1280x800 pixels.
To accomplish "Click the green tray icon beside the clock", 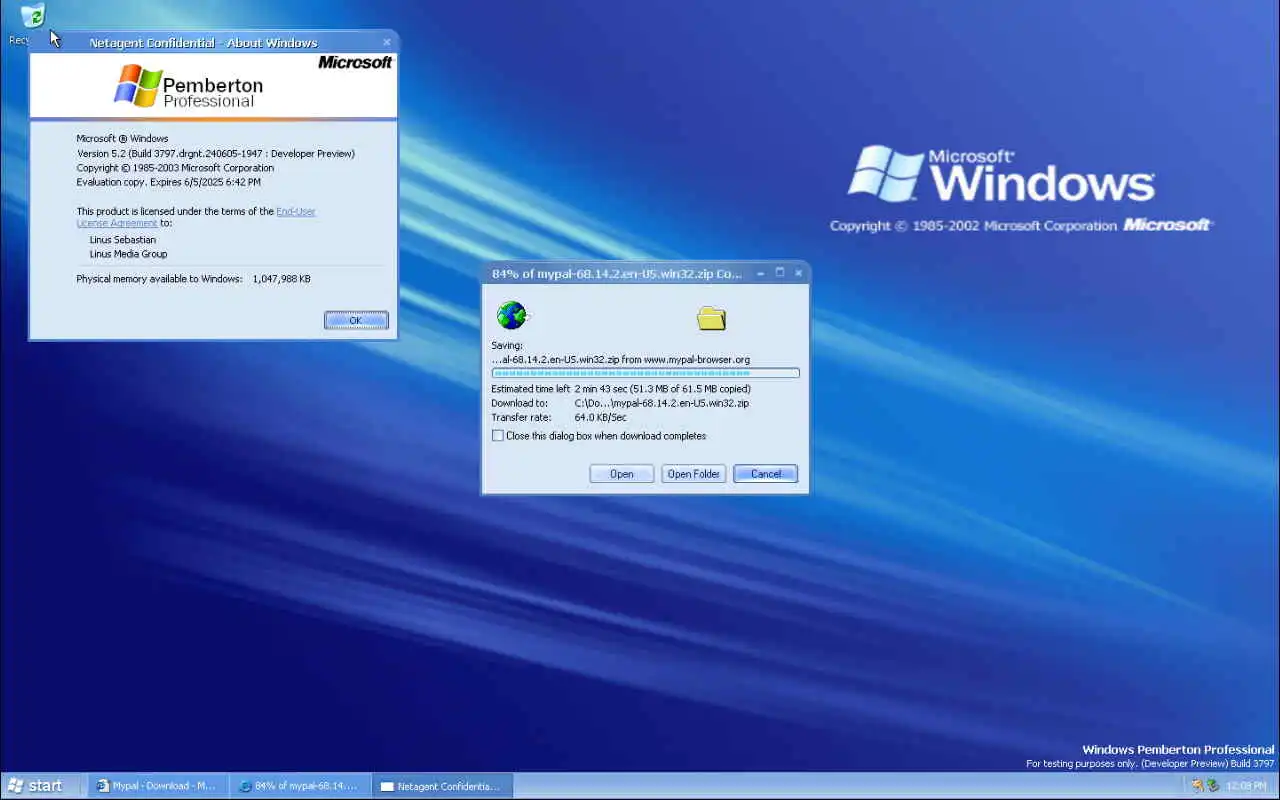I will click(1213, 786).
